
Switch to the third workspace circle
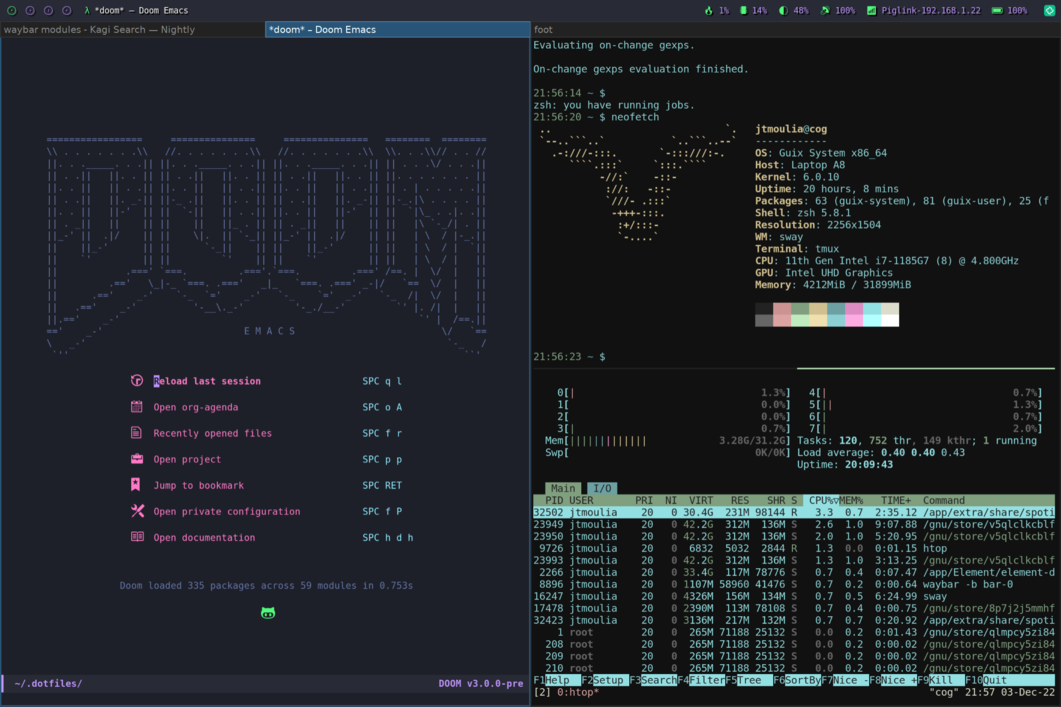(x=48, y=10)
